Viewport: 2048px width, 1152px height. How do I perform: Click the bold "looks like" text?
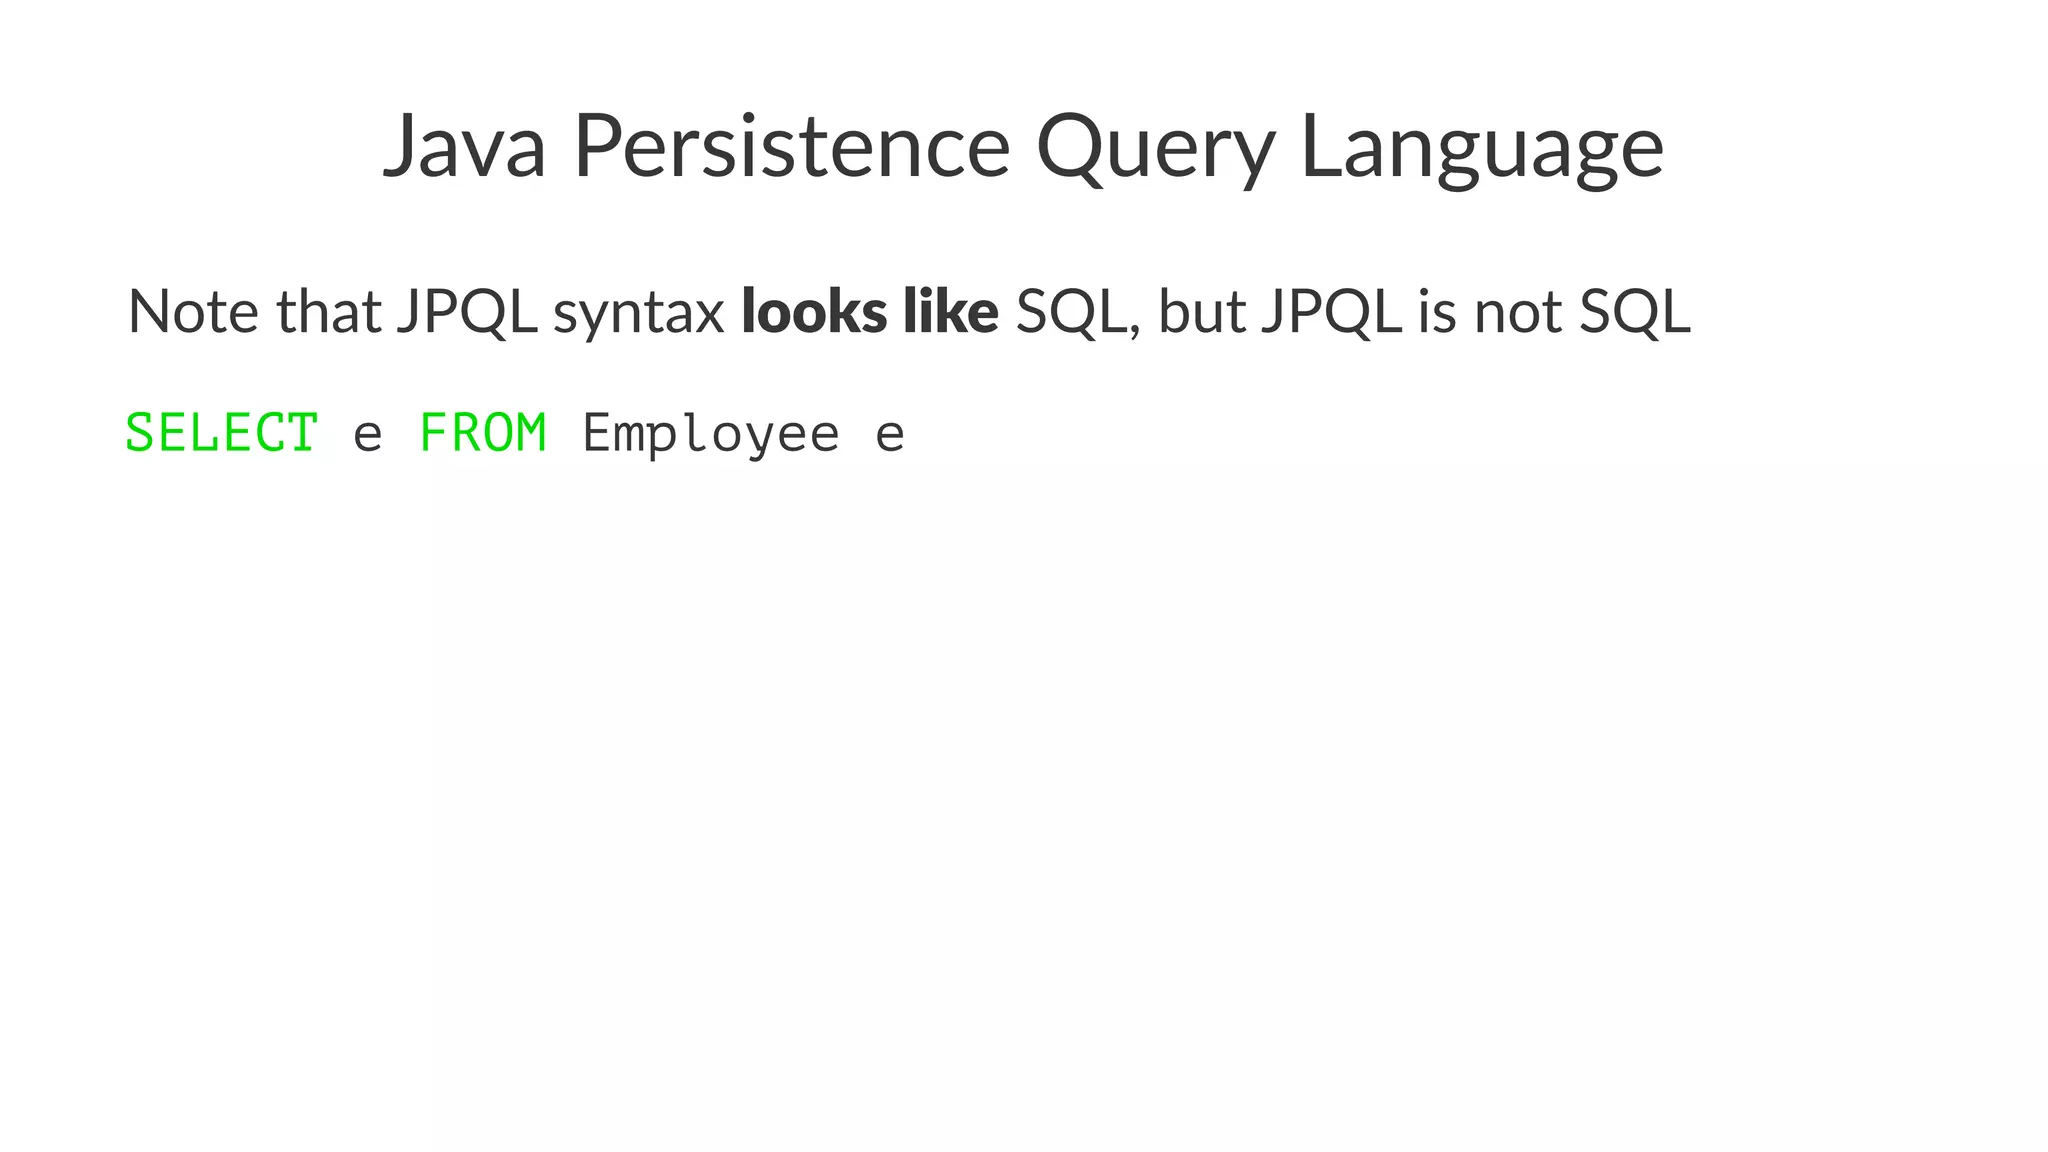(869, 312)
